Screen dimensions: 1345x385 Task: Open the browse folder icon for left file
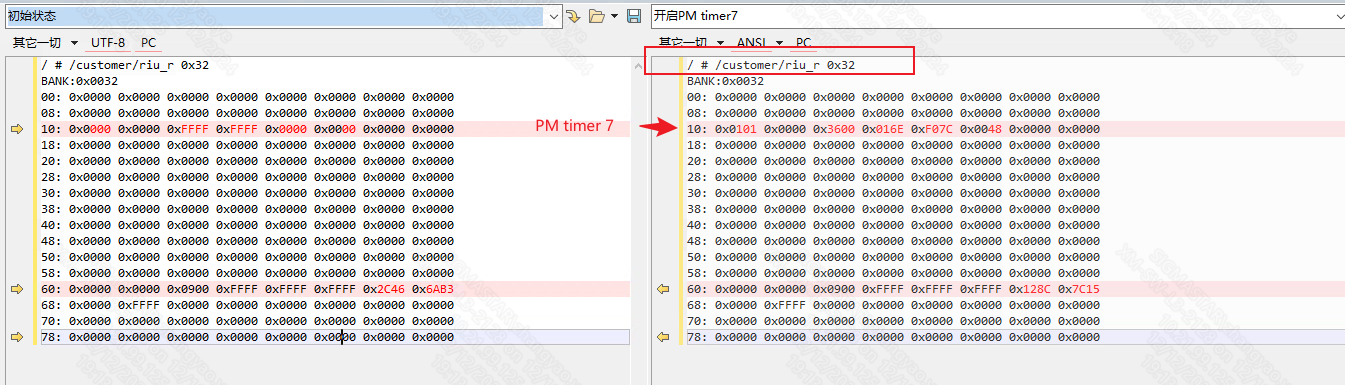point(596,16)
